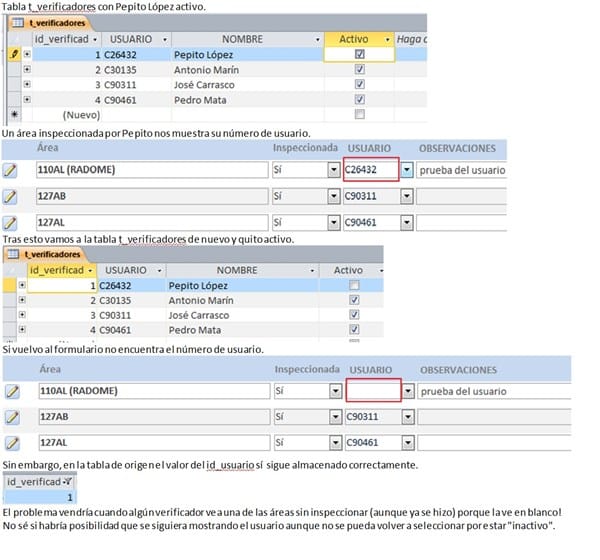Expand the subdatasheet of row C26432 in the top table

click(x=27, y=54)
